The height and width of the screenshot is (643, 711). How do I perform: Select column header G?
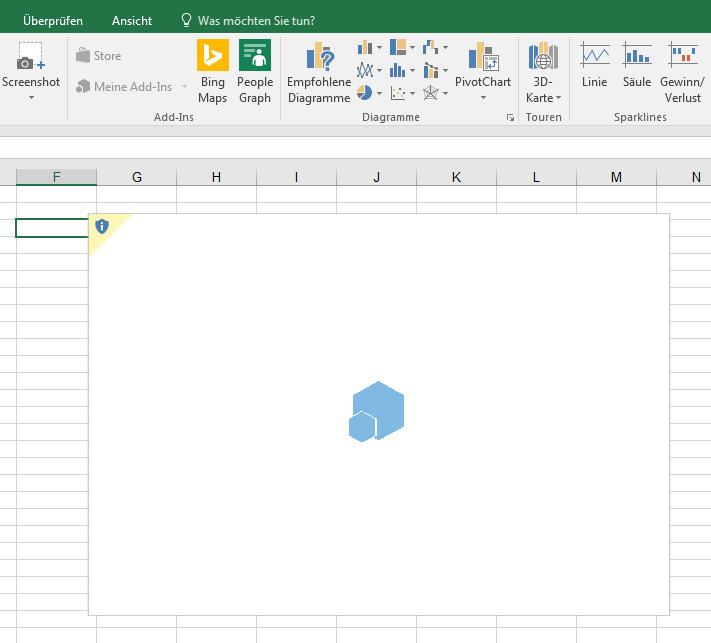pos(137,177)
